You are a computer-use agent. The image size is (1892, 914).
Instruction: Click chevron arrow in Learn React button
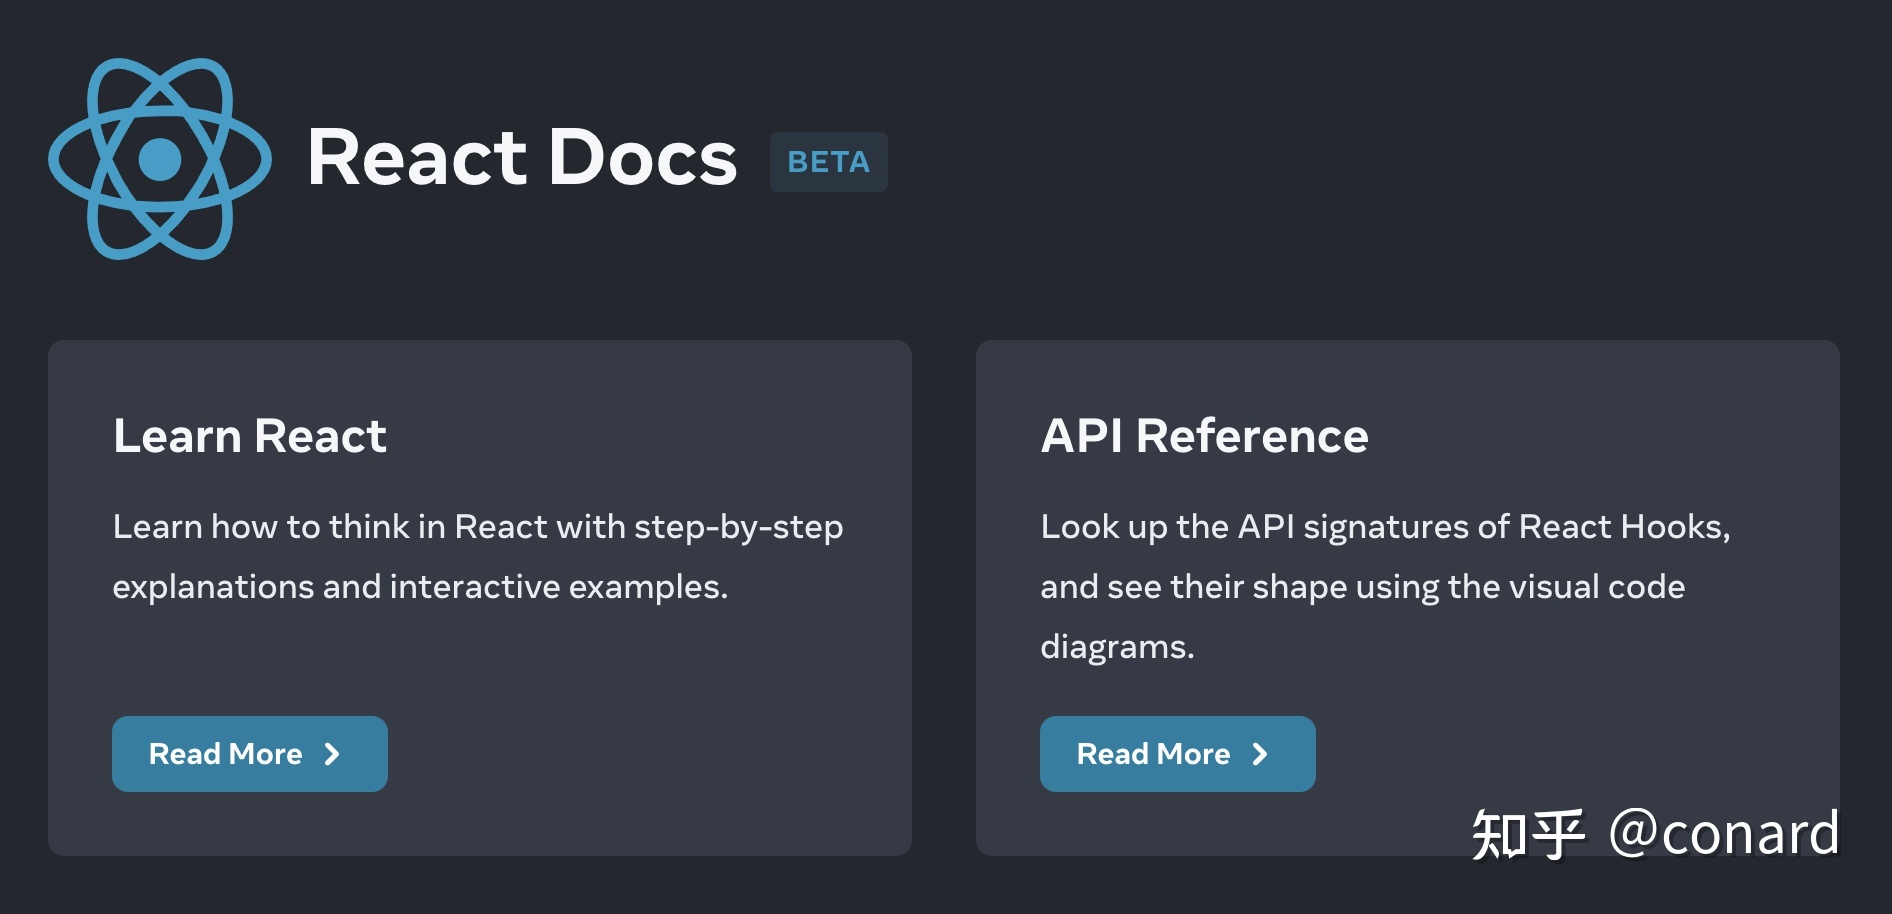(x=332, y=754)
